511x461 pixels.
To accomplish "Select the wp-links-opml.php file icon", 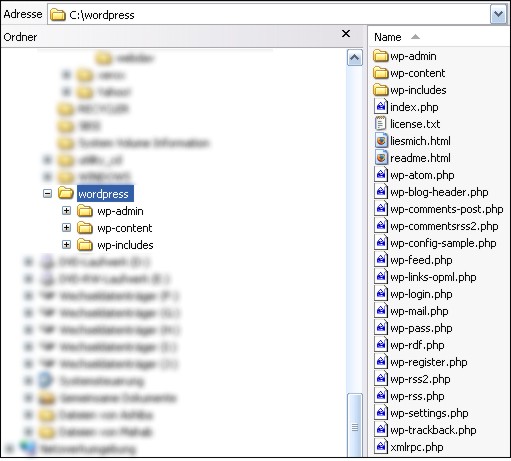I will click(381, 277).
